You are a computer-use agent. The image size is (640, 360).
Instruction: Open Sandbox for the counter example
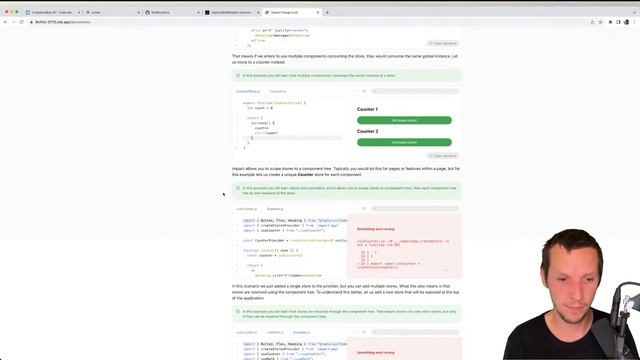tap(443, 156)
